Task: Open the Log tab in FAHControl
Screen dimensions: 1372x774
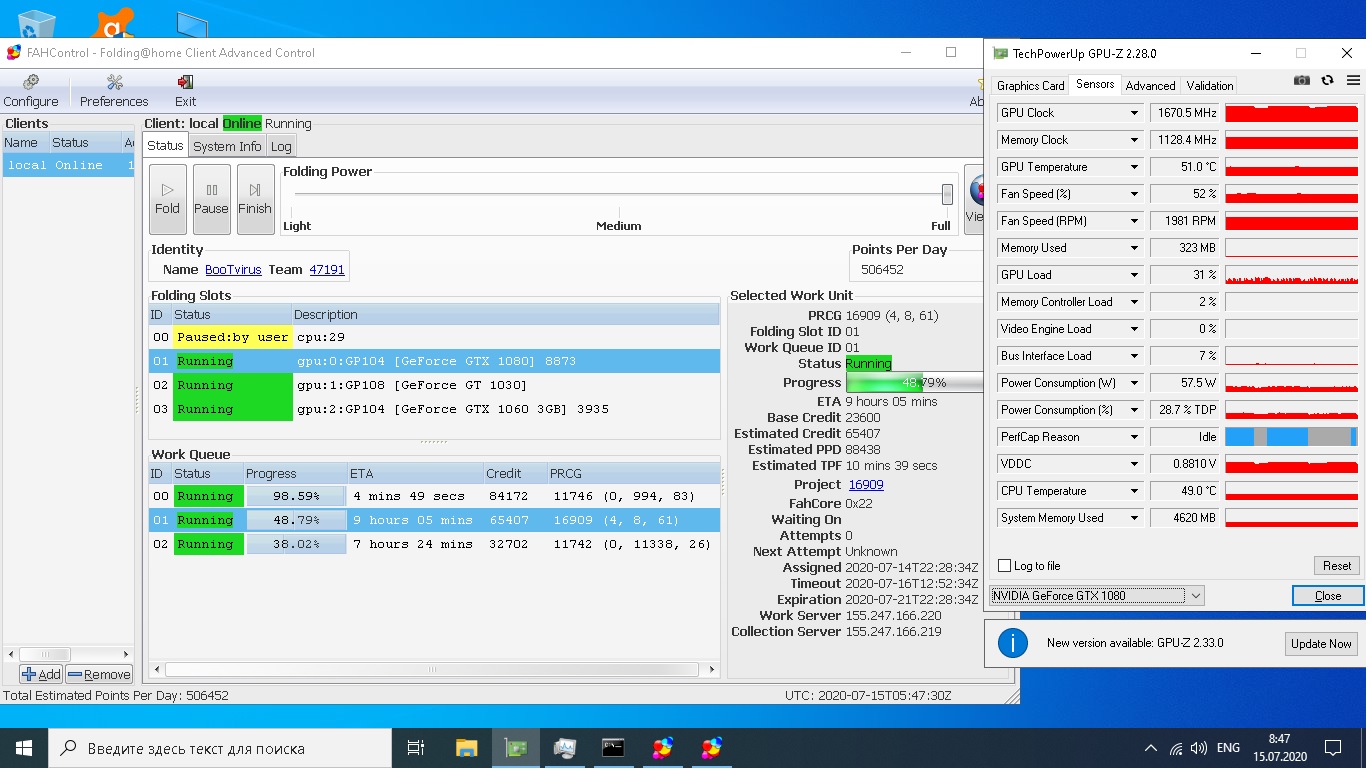Action: pyautogui.click(x=281, y=146)
